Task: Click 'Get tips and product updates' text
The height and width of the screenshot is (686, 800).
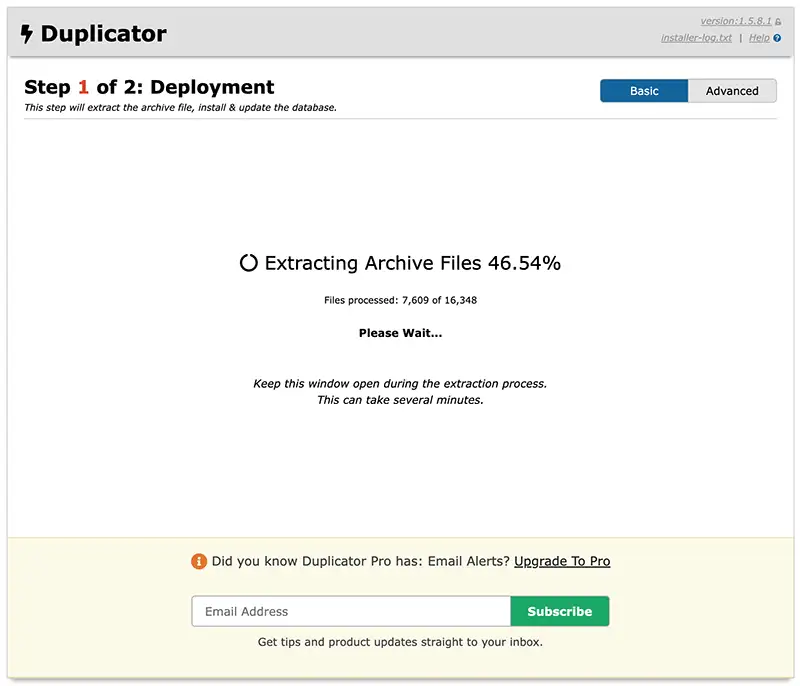Action: point(400,642)
